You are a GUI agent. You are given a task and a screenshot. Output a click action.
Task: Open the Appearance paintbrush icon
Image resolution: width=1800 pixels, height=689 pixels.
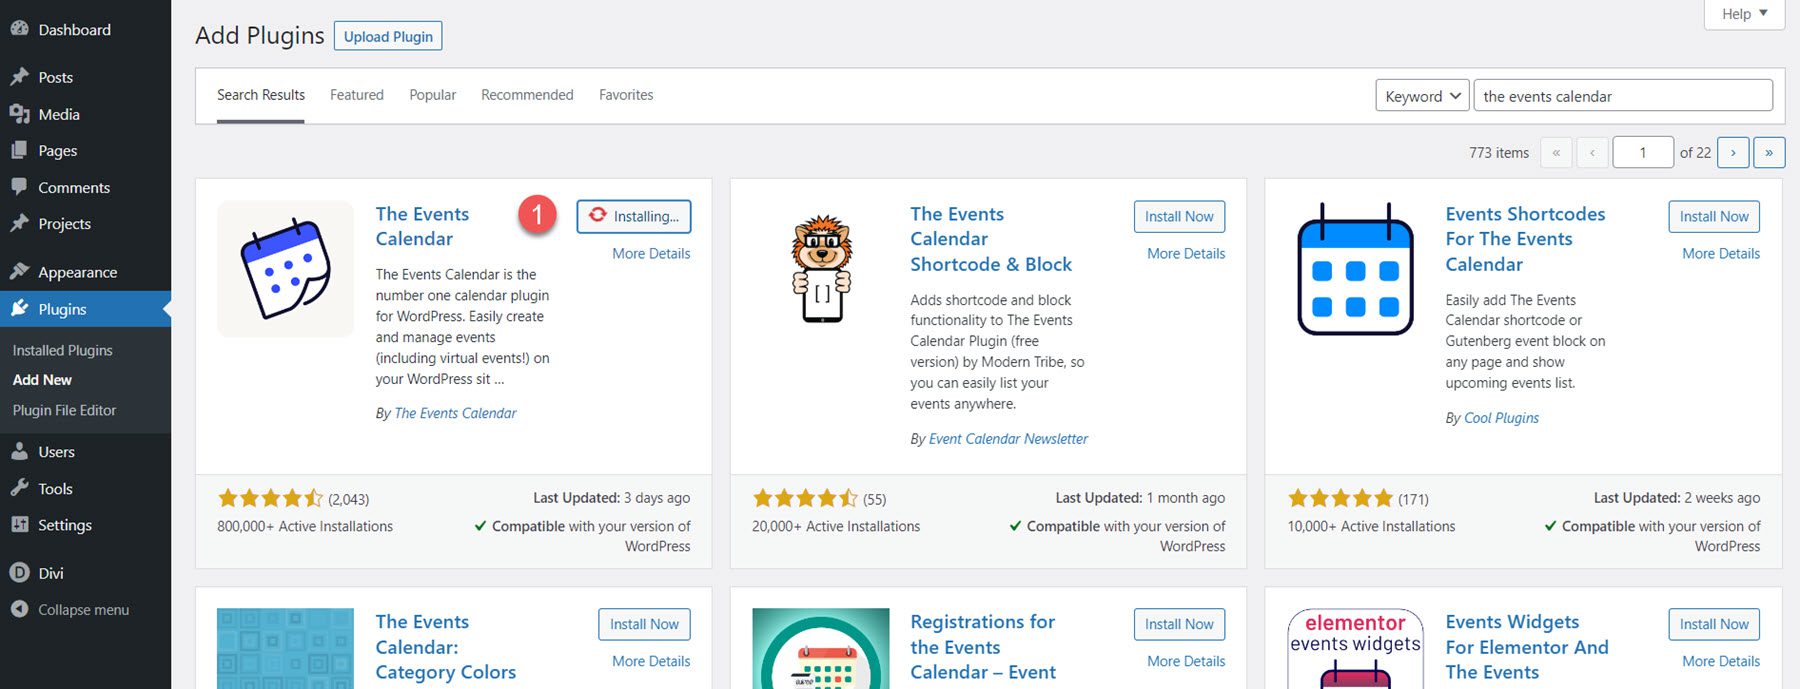22,271
